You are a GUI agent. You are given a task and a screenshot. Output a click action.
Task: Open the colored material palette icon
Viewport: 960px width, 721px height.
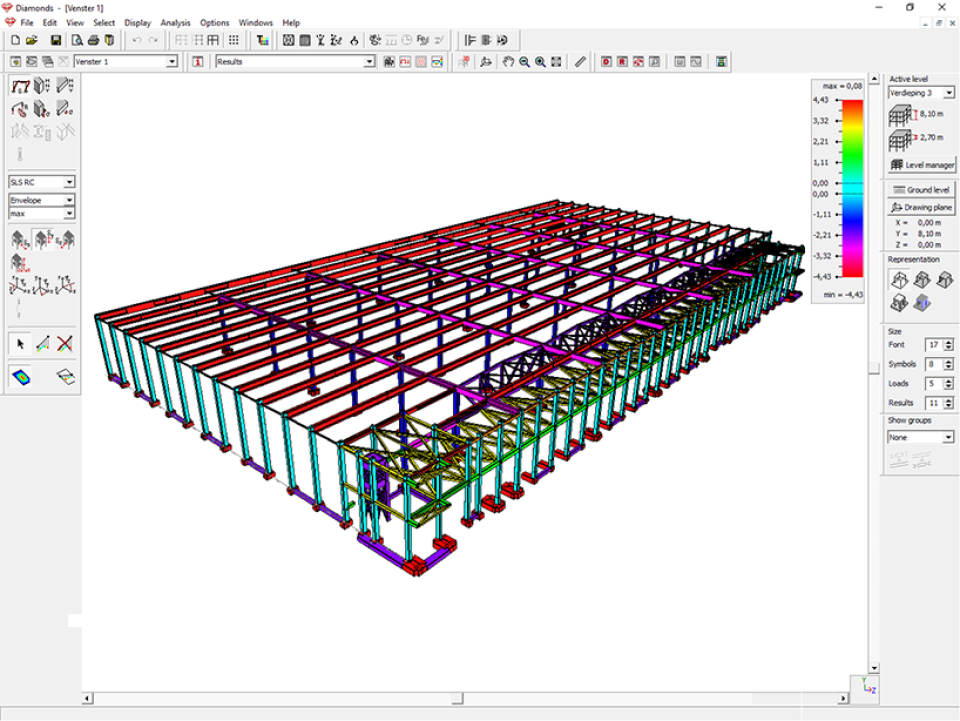tap(263, 40)
